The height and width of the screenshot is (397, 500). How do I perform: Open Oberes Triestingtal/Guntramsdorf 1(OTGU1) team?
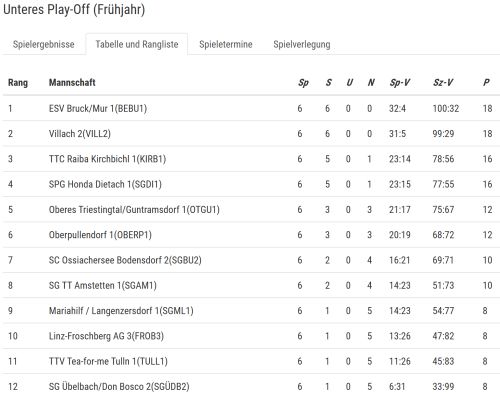(134, 210)
